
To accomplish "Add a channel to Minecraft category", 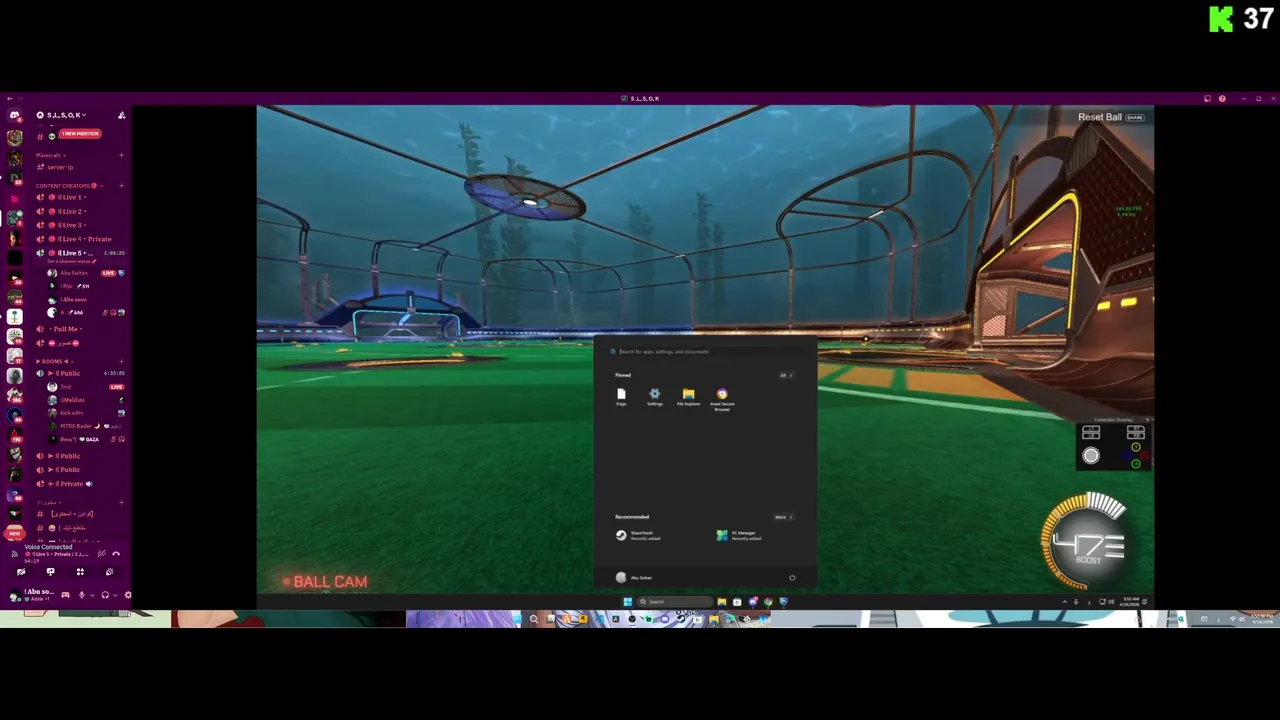I will pyautogui.click(x=121, y=155).
